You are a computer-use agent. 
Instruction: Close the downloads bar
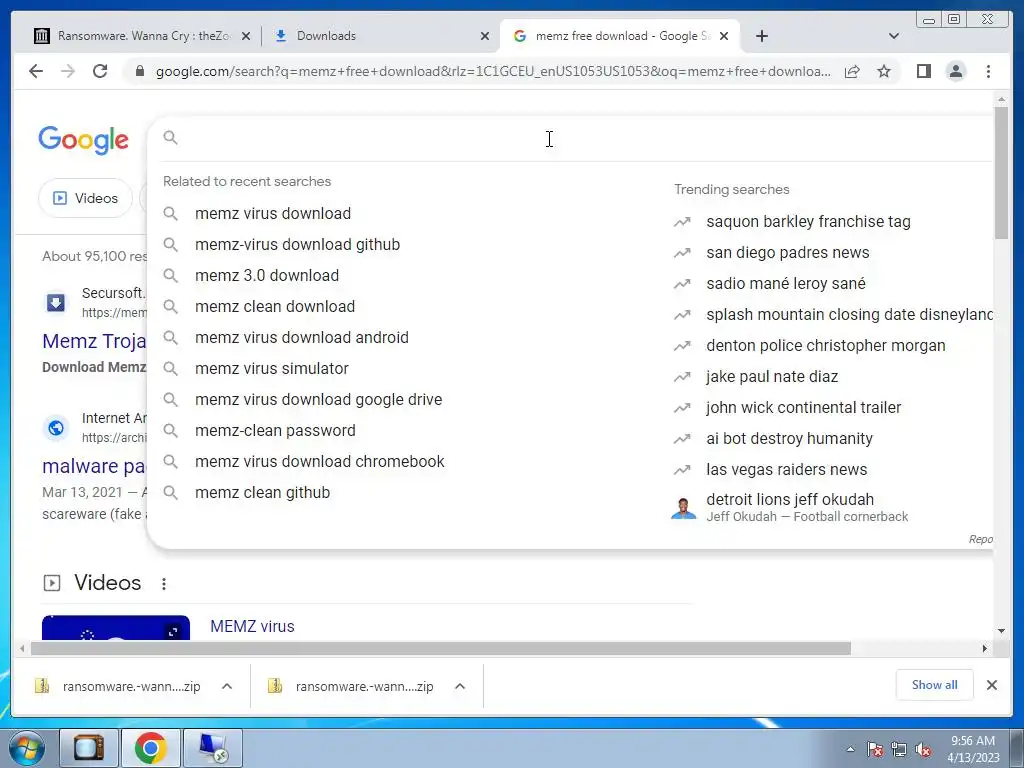click(x=992, y=685)
